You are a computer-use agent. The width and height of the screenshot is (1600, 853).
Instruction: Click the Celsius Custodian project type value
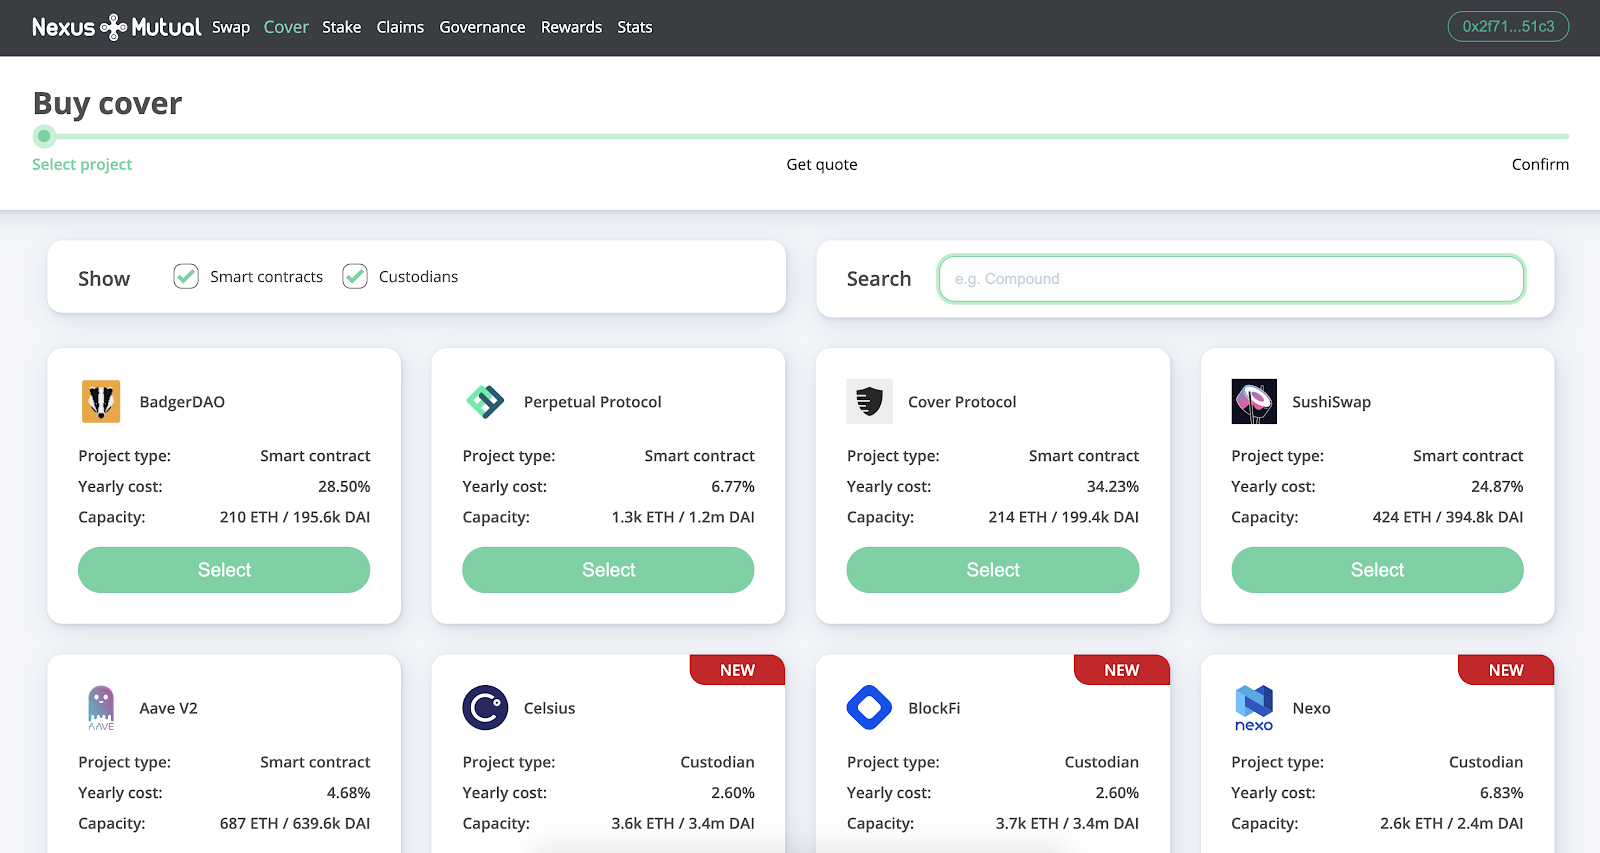(717, 762)
